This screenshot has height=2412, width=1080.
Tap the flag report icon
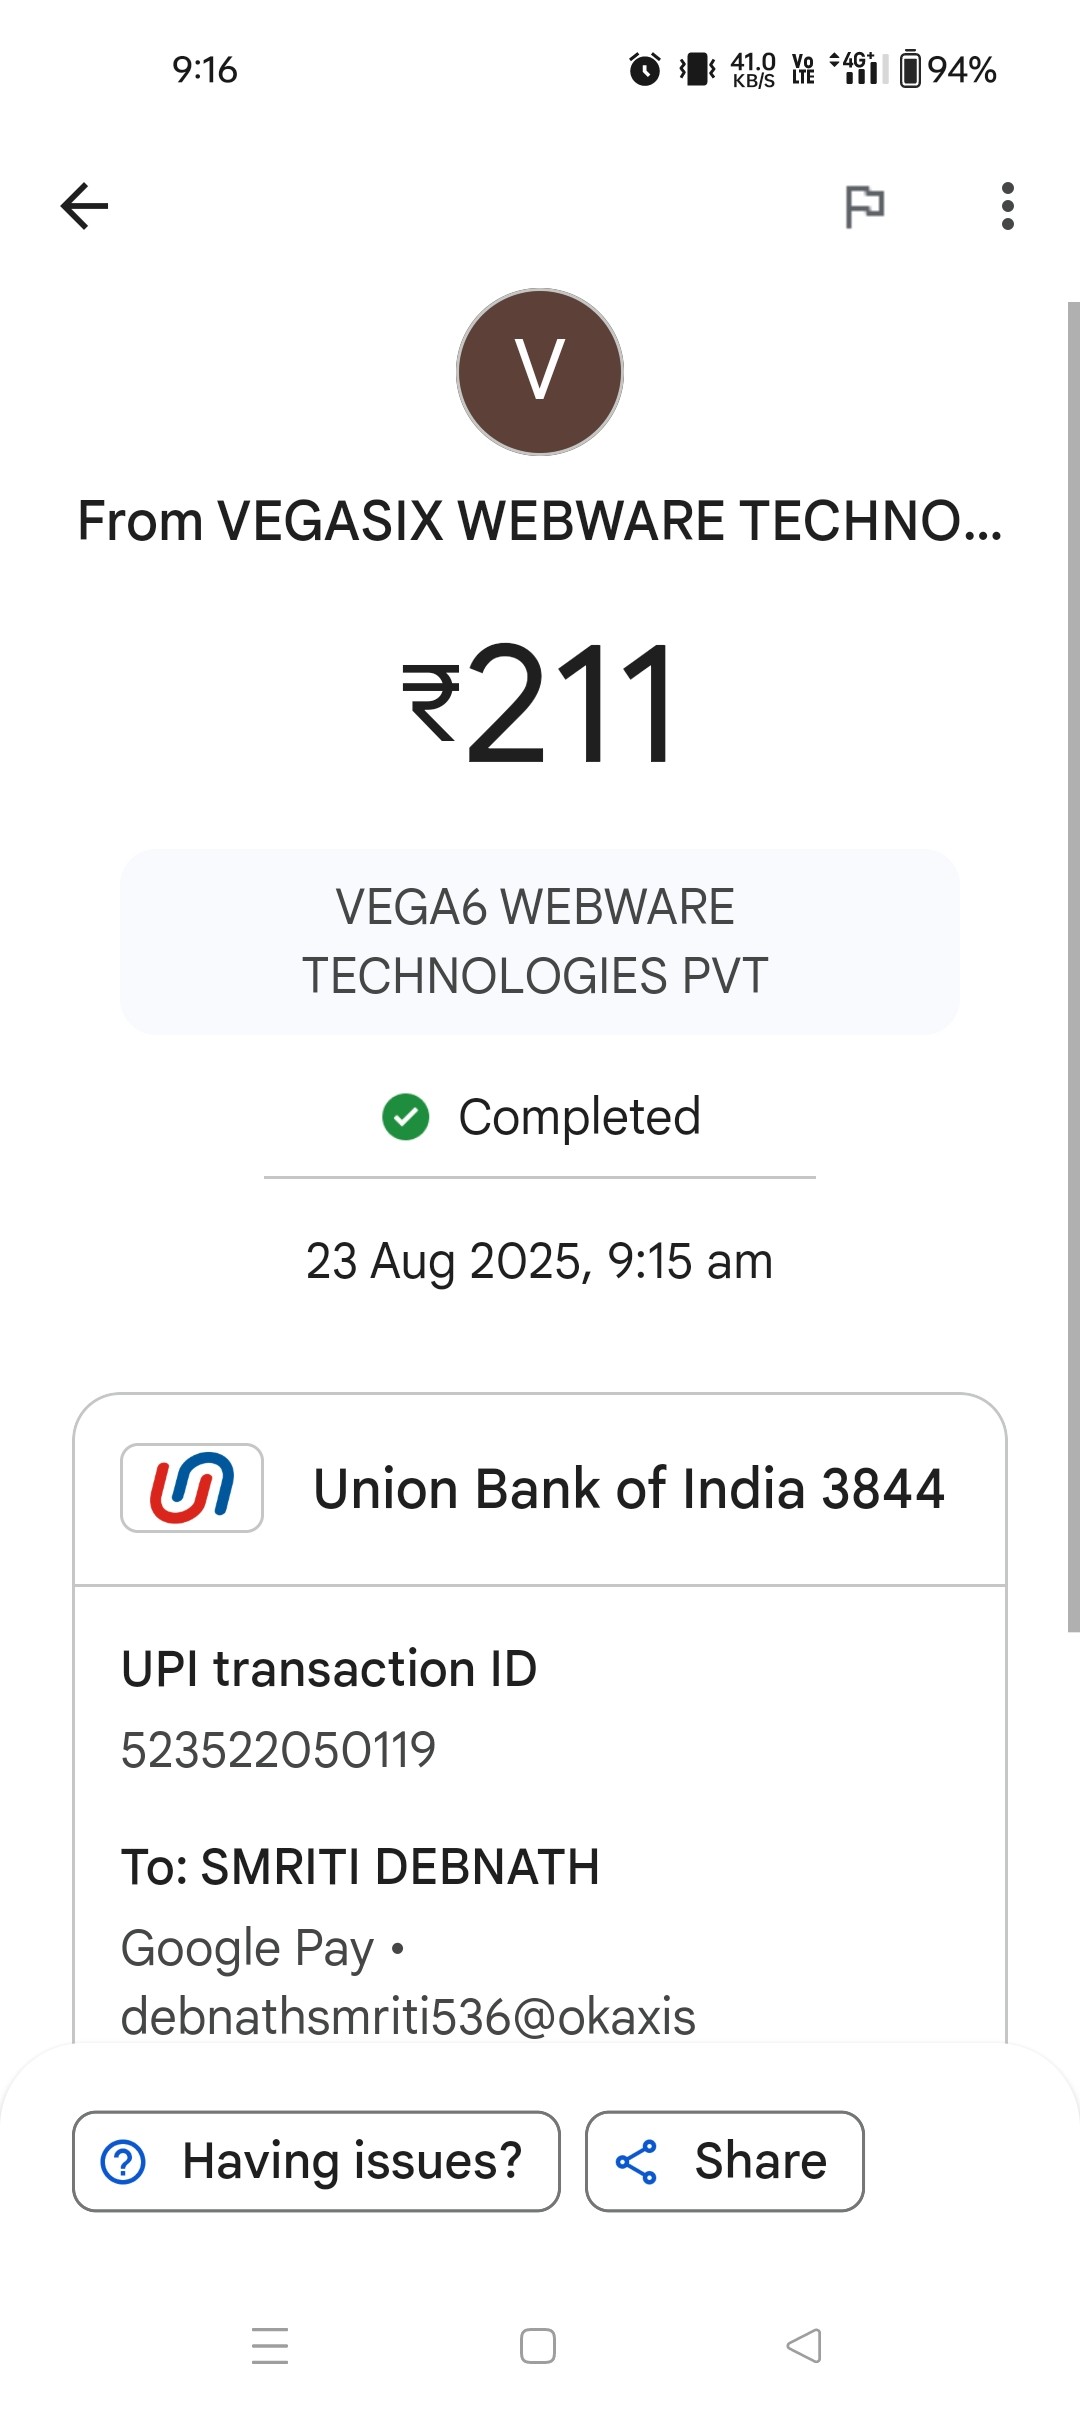coord(865,206)
